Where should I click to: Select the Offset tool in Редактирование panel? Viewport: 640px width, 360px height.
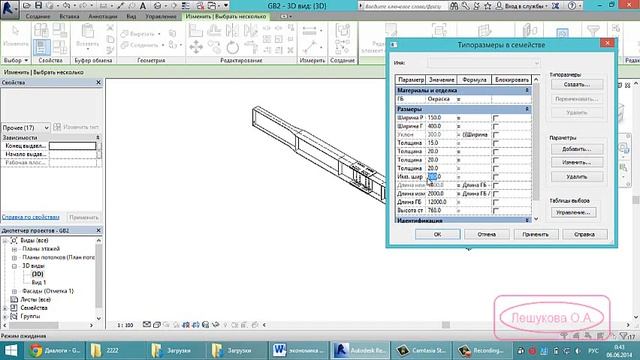click(x=214, y=30)
